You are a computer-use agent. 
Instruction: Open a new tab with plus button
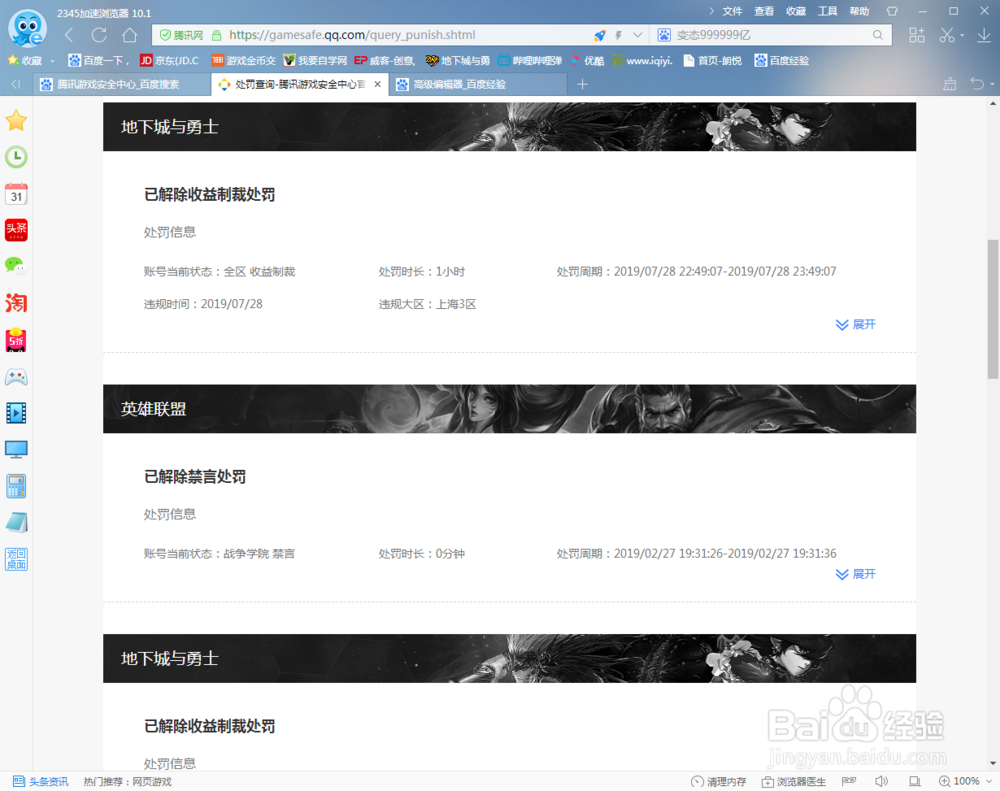[582, 84]
